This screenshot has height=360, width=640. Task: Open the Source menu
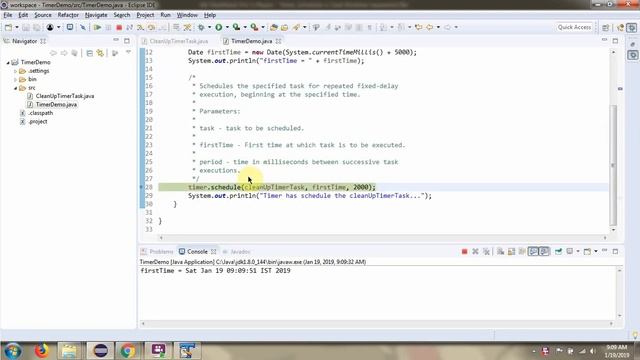[43, 15]
